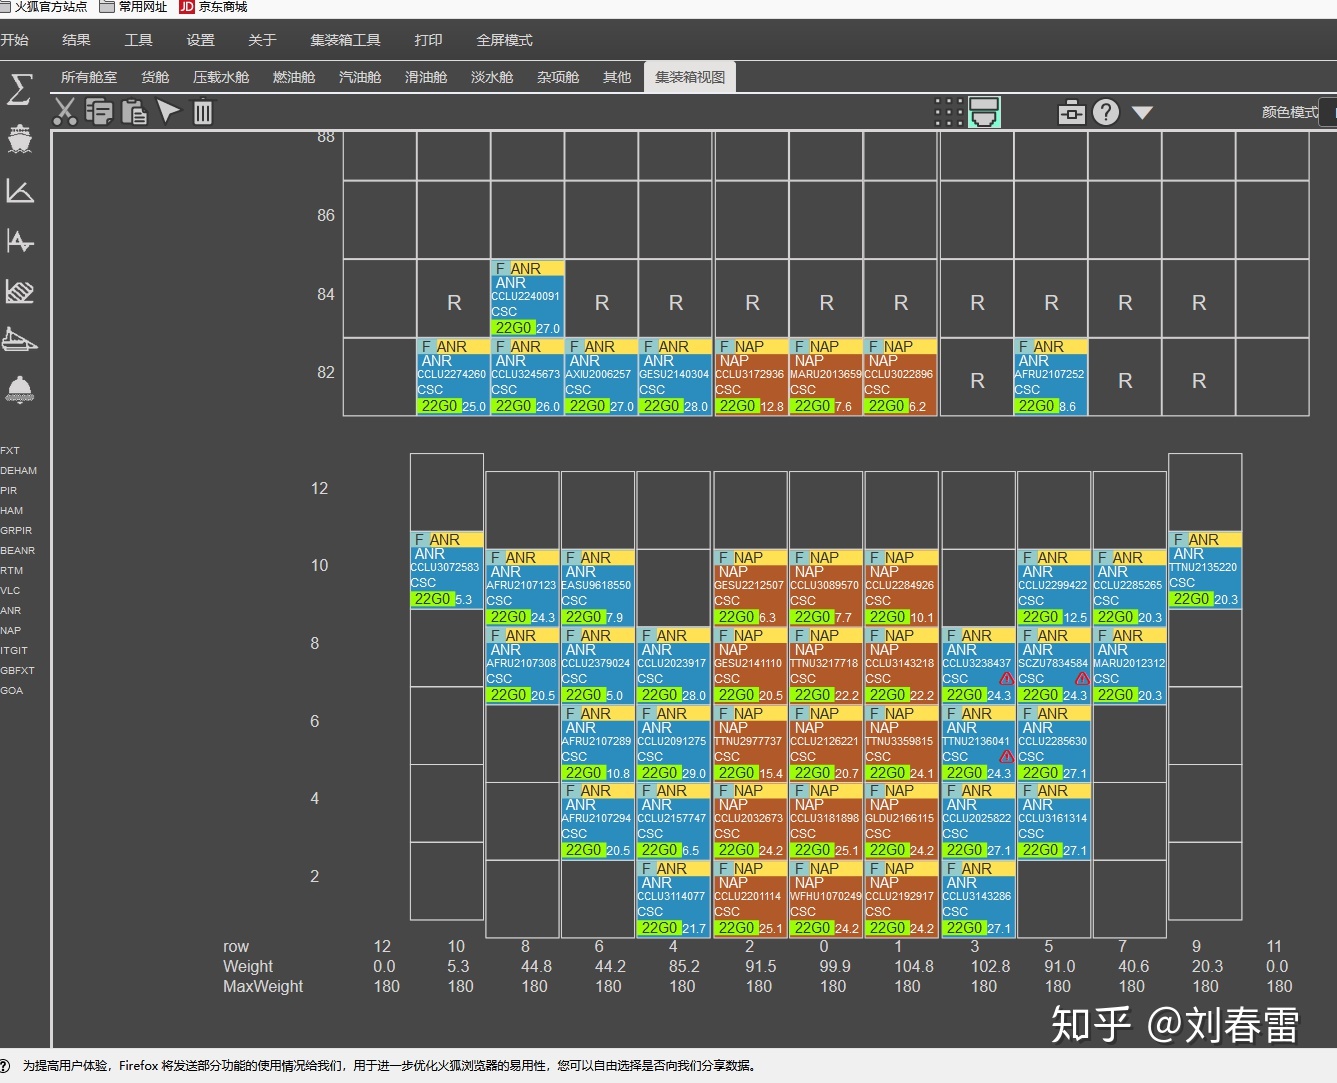Select the arrow pointer tool
Screen dimensions: 1337x1083
click(x=168, y=112)
